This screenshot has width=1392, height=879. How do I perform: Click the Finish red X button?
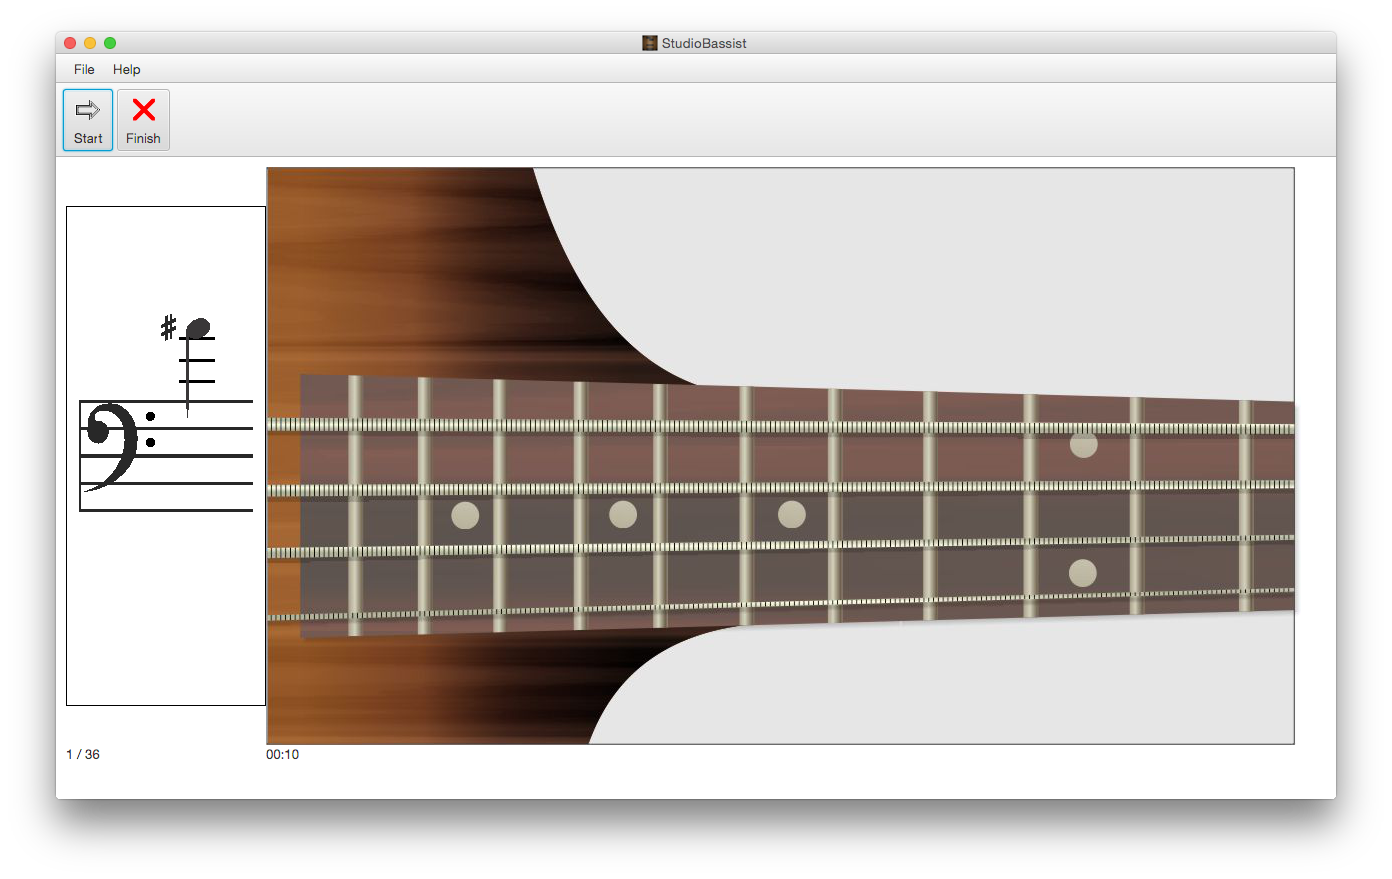click(143, 120)
